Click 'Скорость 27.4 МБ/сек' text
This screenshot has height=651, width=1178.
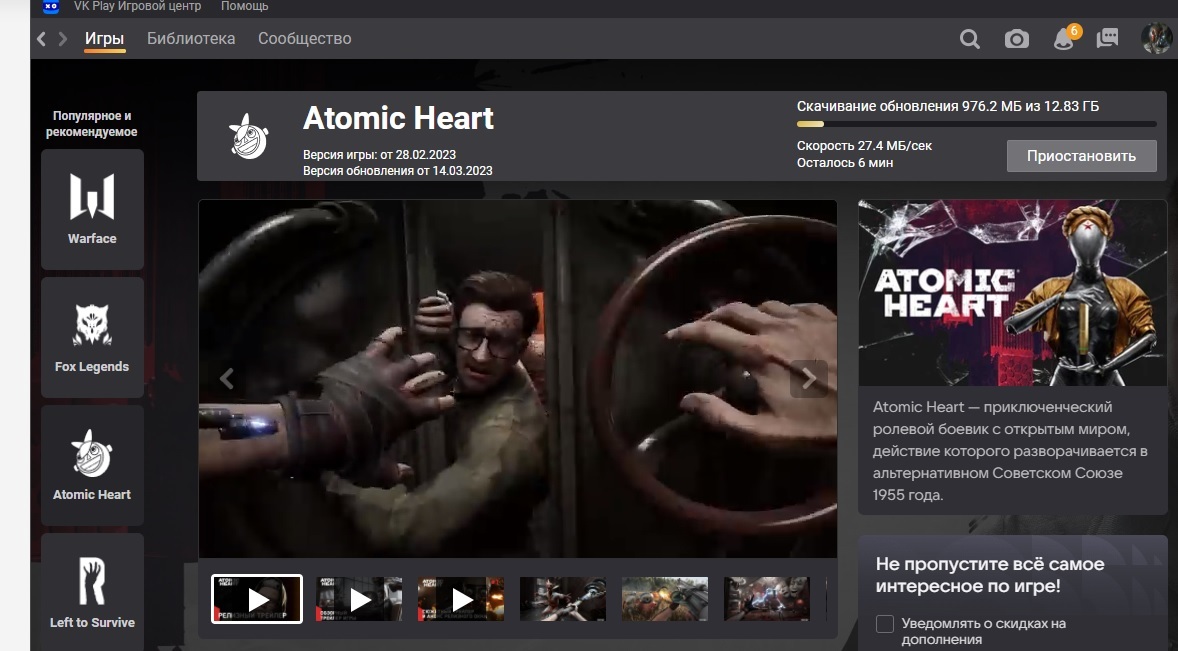tap(864, 146)
